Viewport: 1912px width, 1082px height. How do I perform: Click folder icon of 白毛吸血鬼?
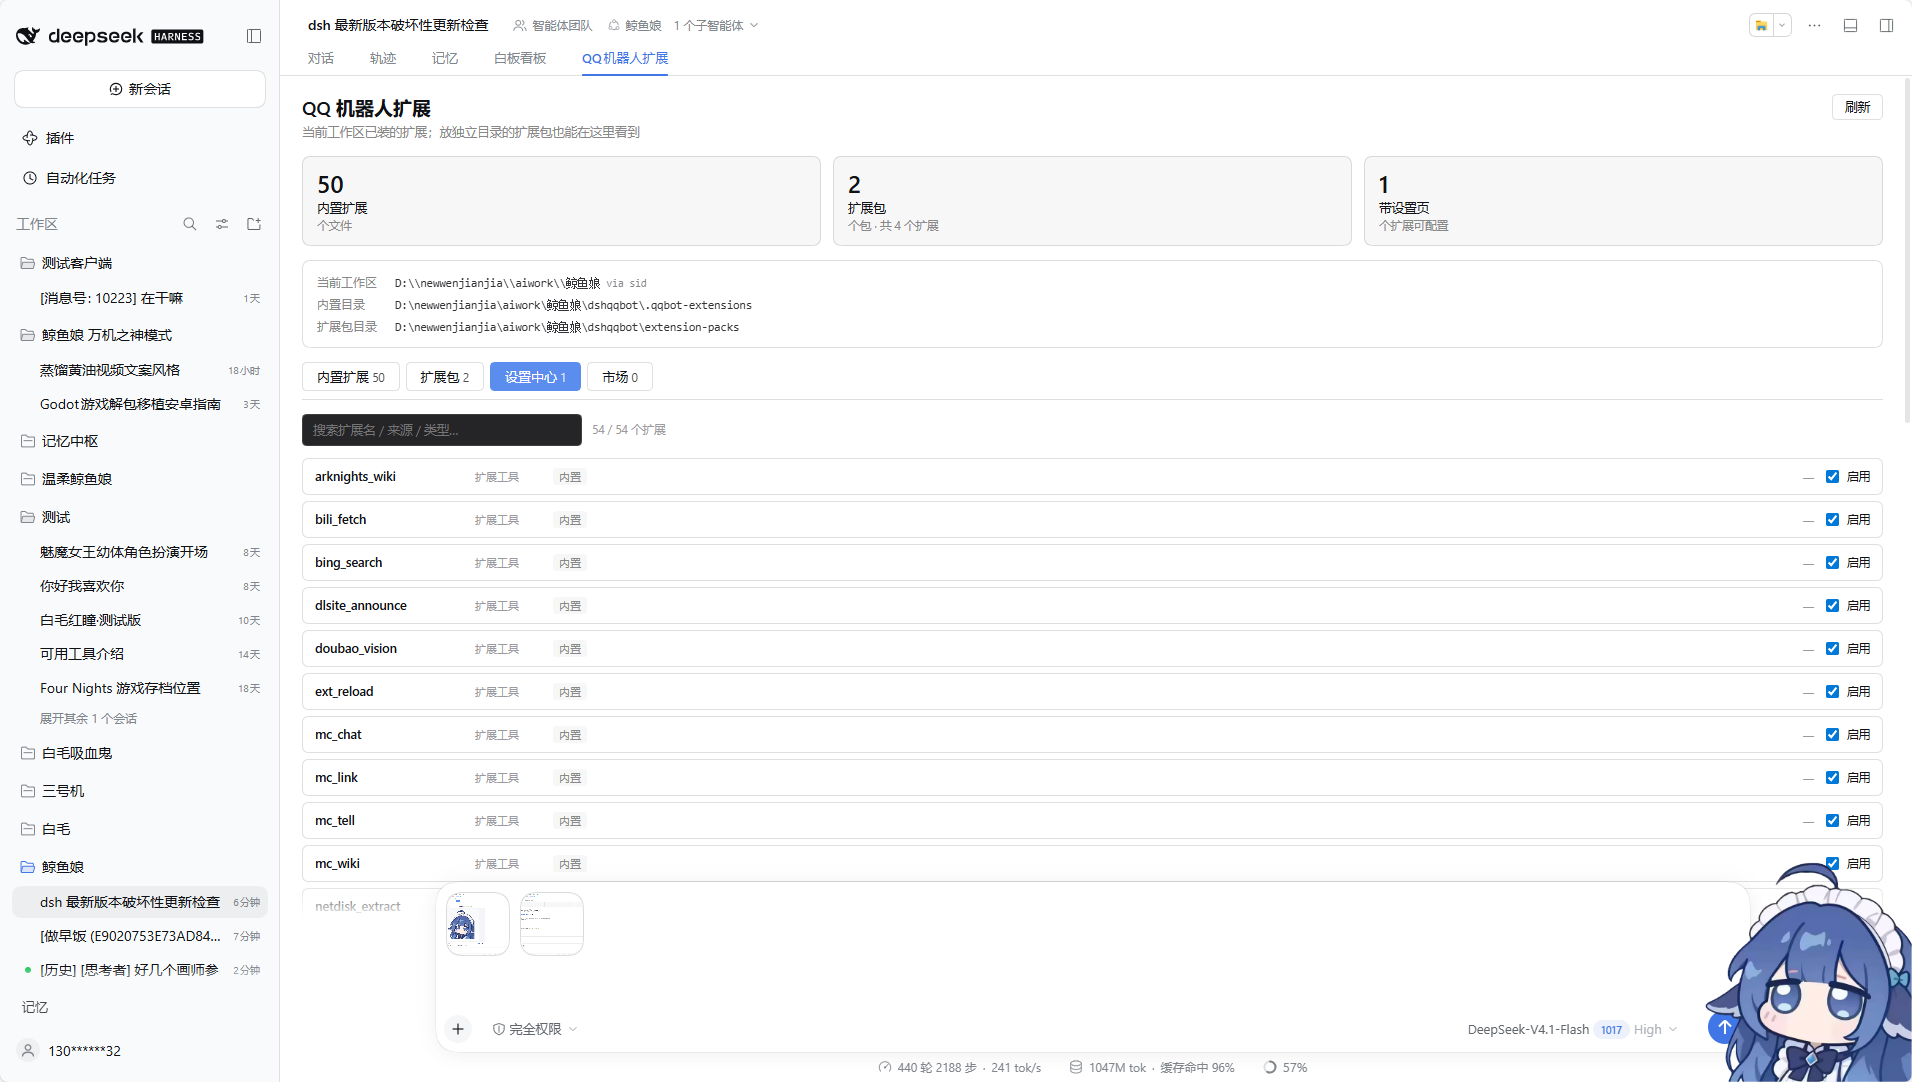(x=28, y=753)
